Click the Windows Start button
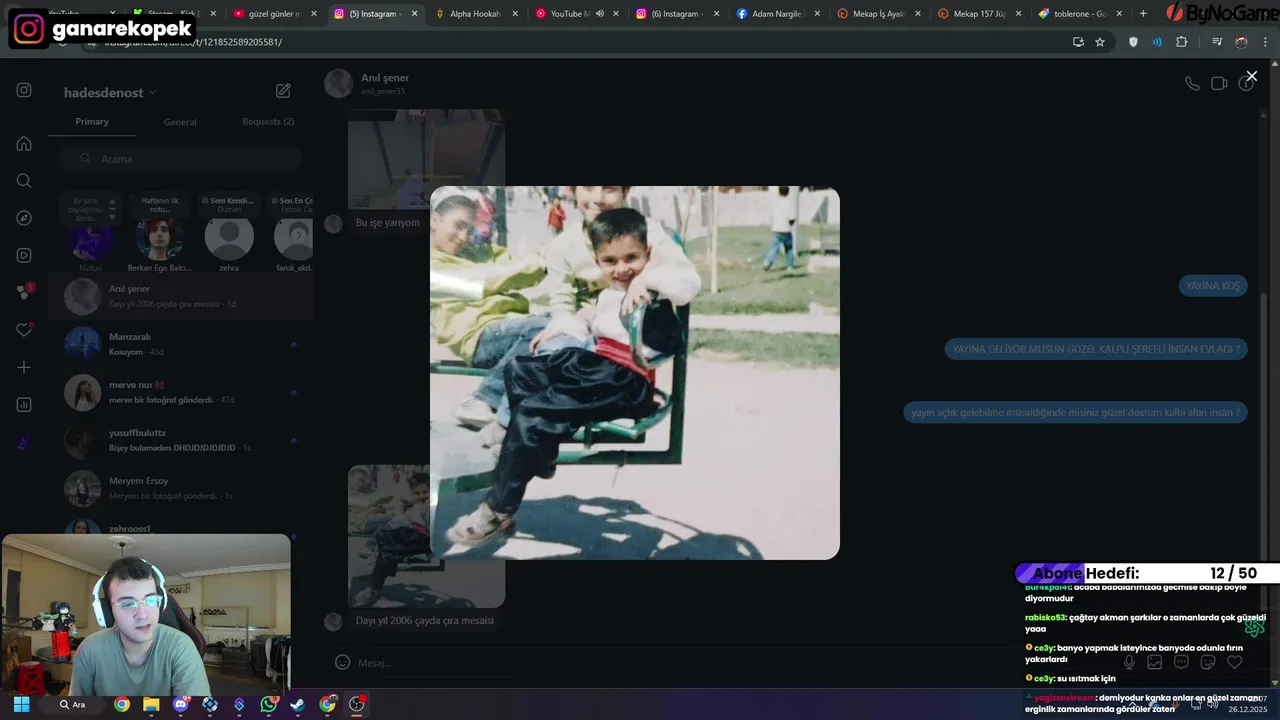The image size is (1280, 720). point(21,704)
